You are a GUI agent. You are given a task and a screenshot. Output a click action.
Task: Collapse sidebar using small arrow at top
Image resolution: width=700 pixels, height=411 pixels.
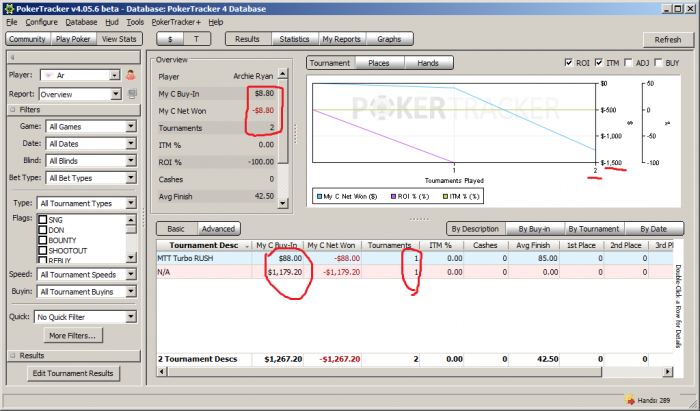point(12,57)
